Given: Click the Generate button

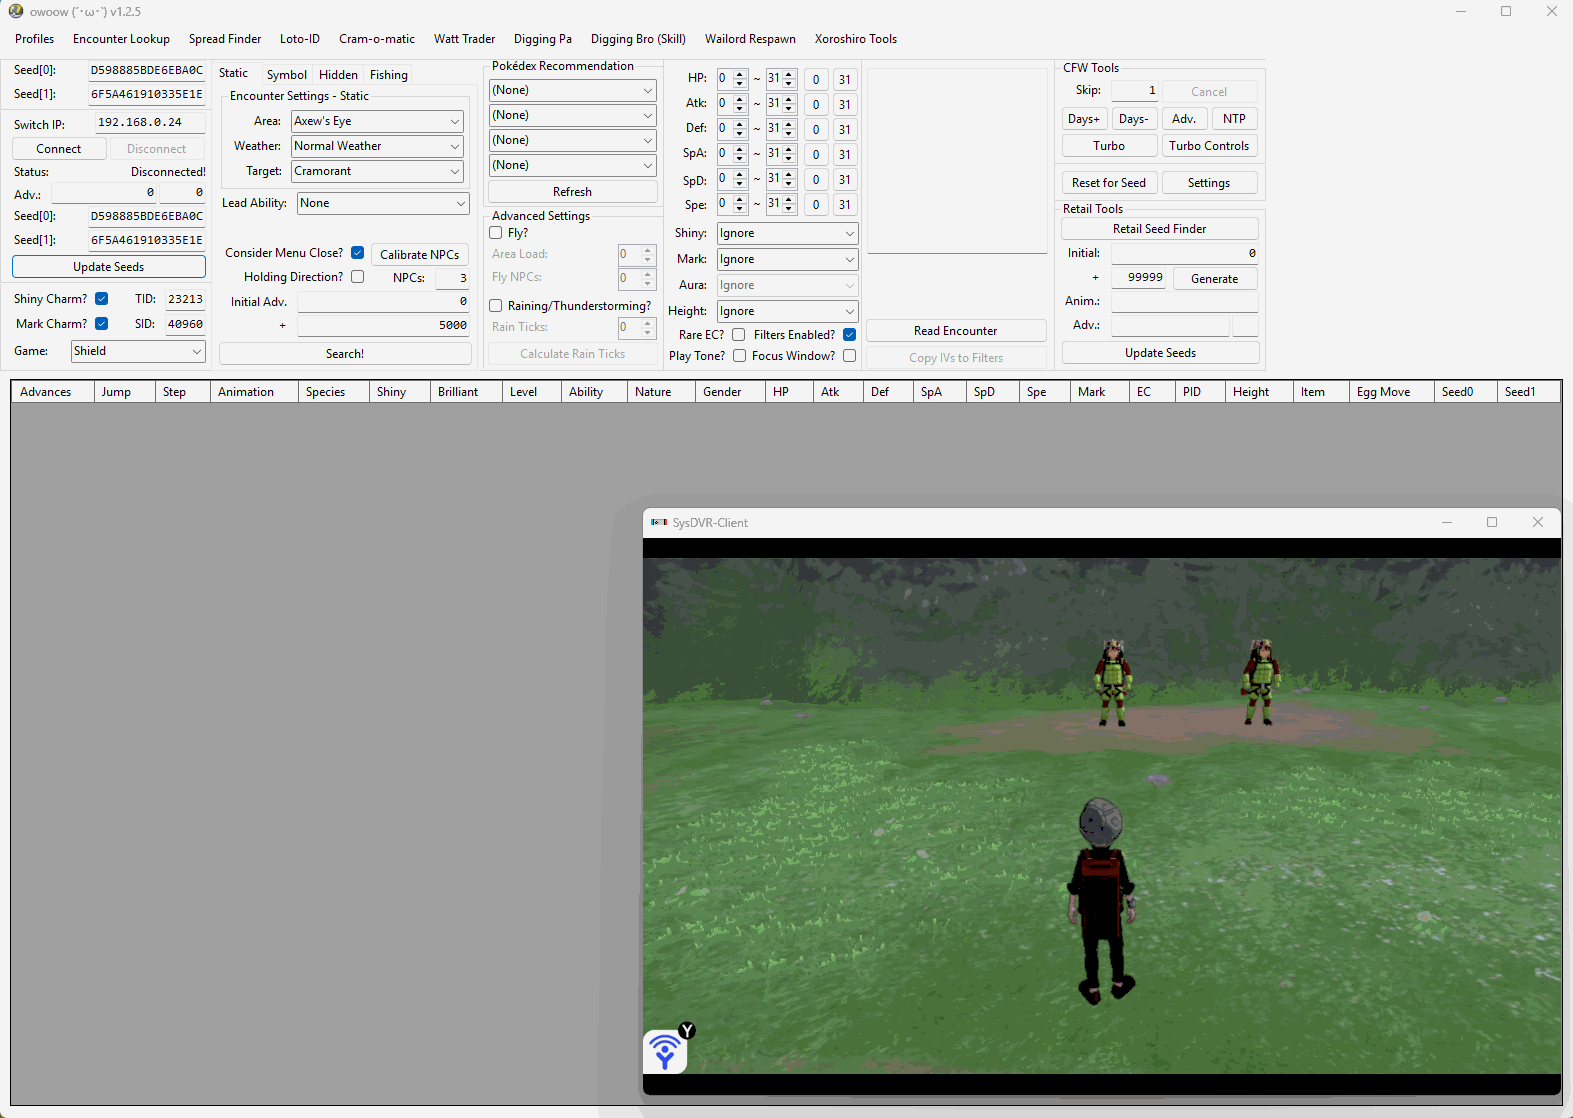Looking at the screenshot, I should 1215,279.
